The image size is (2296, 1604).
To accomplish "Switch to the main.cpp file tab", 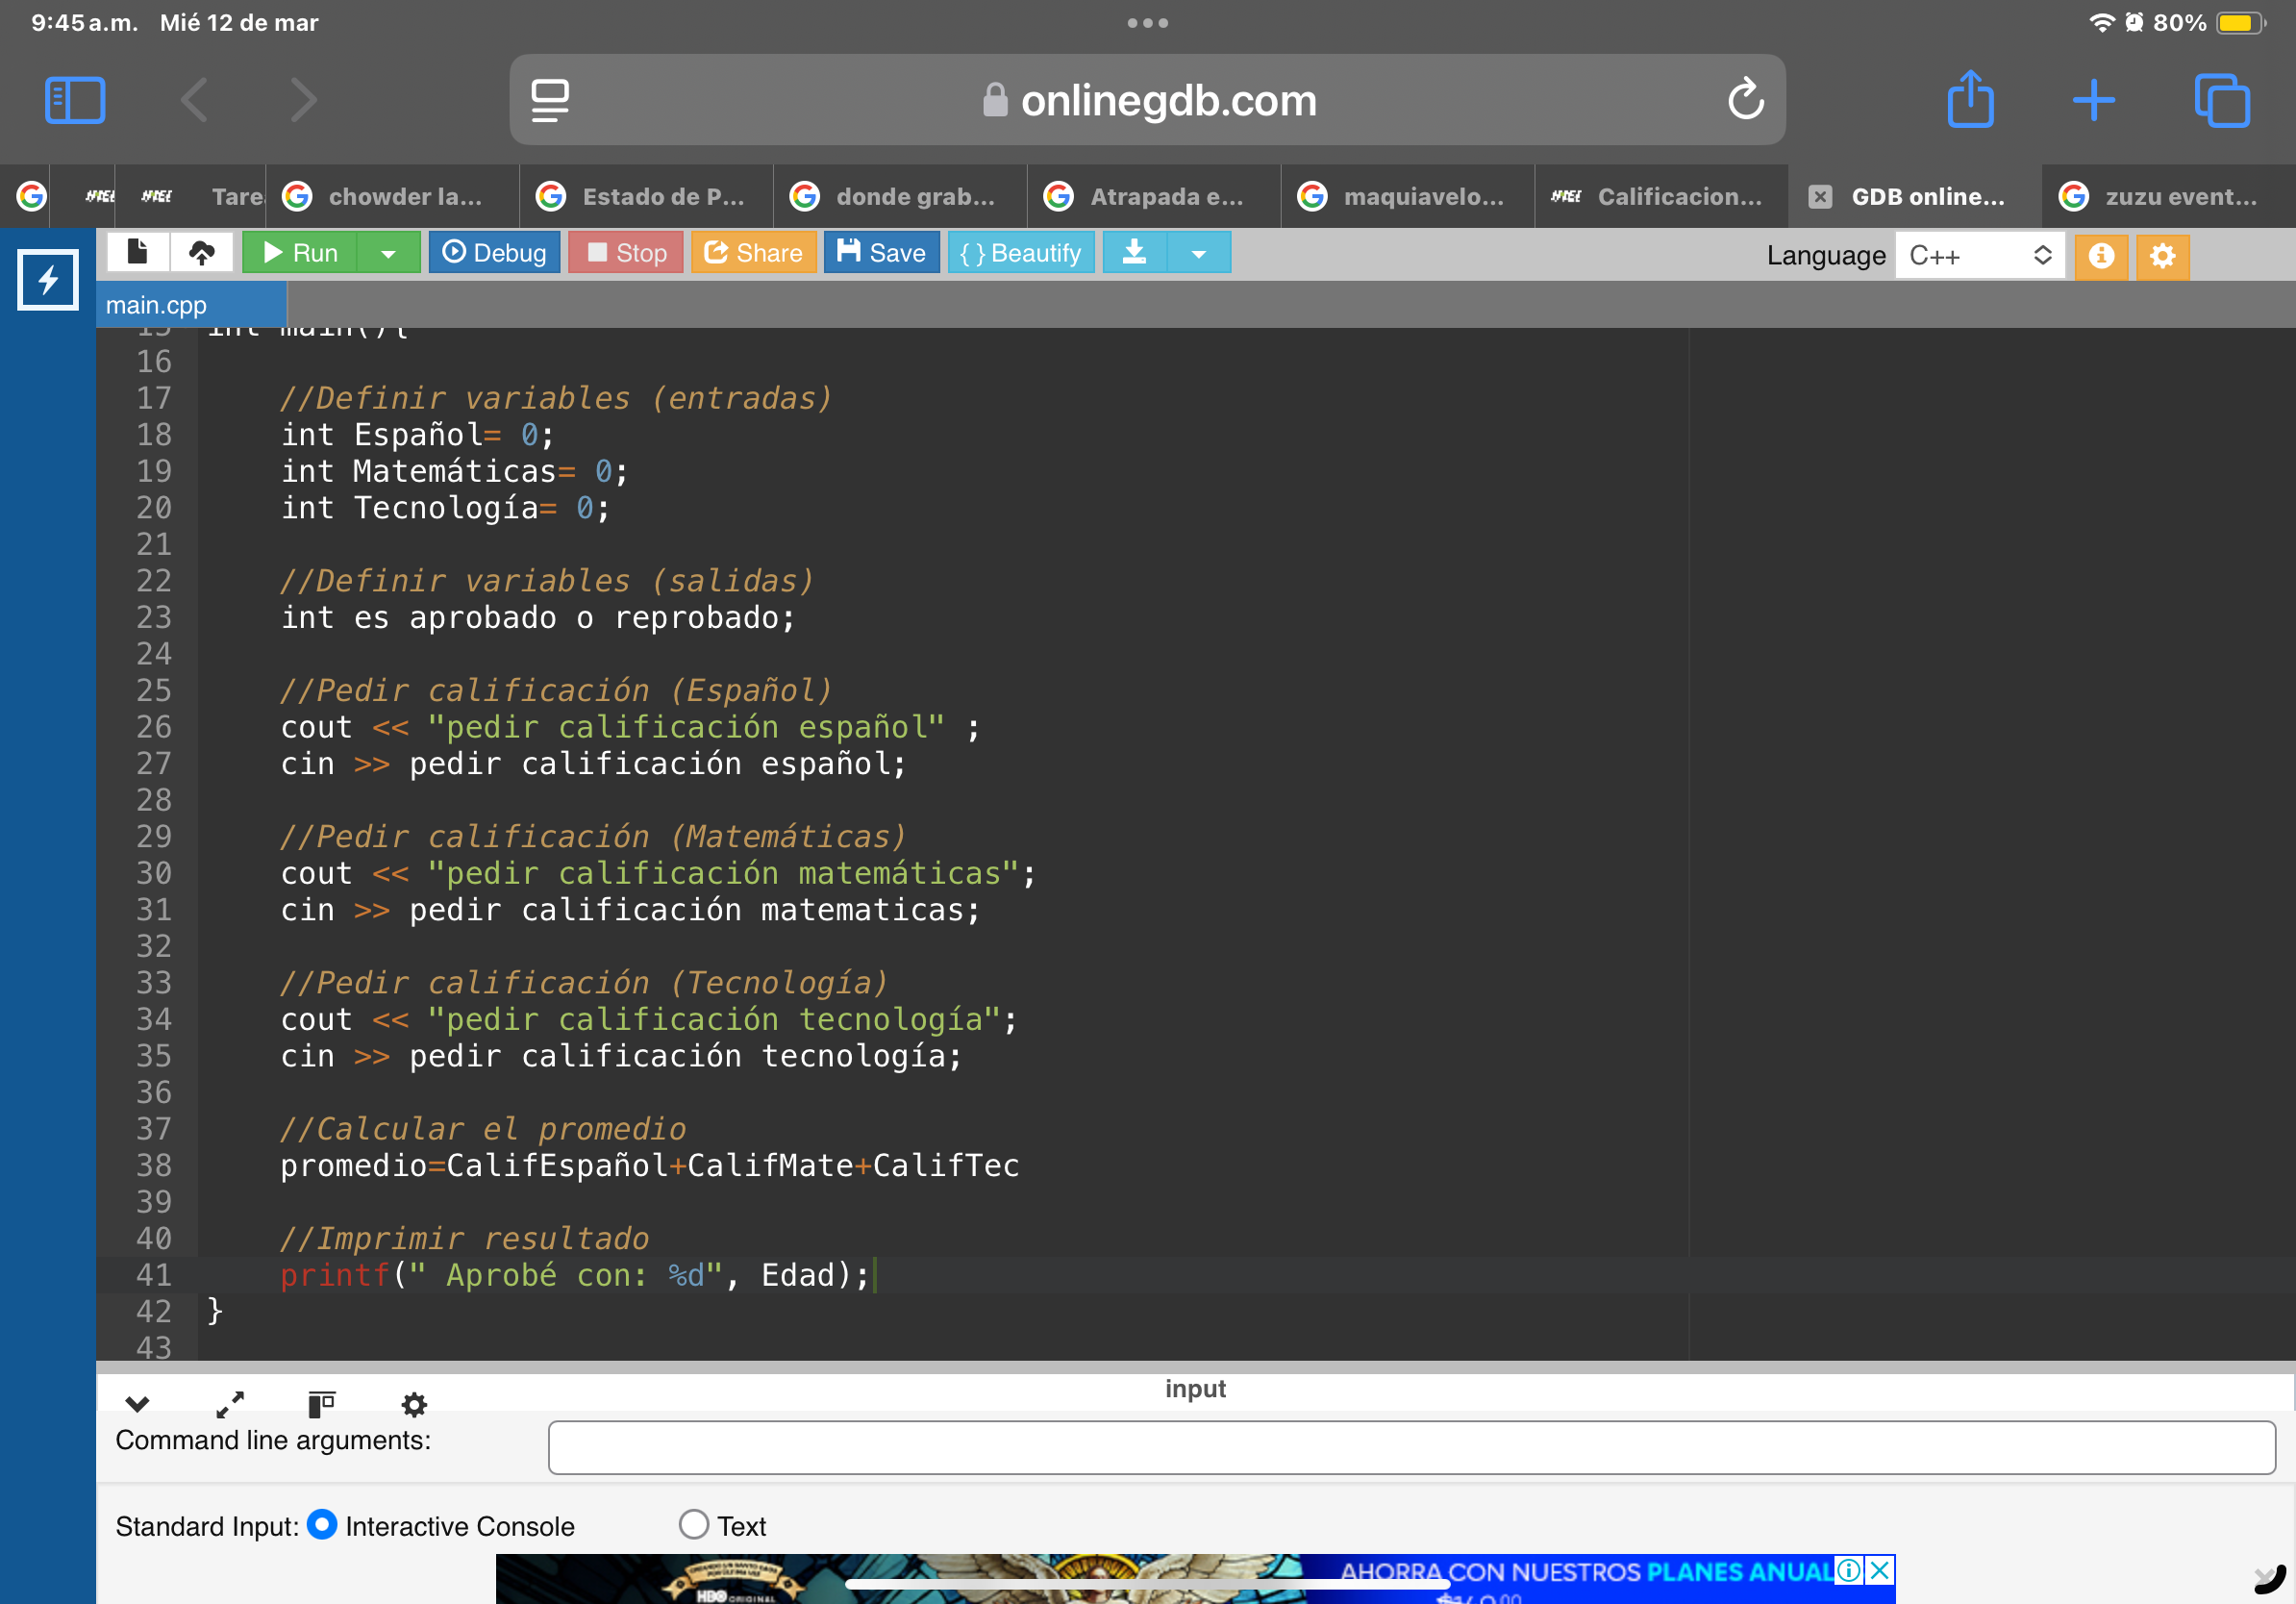I will [x=157, y=305].
